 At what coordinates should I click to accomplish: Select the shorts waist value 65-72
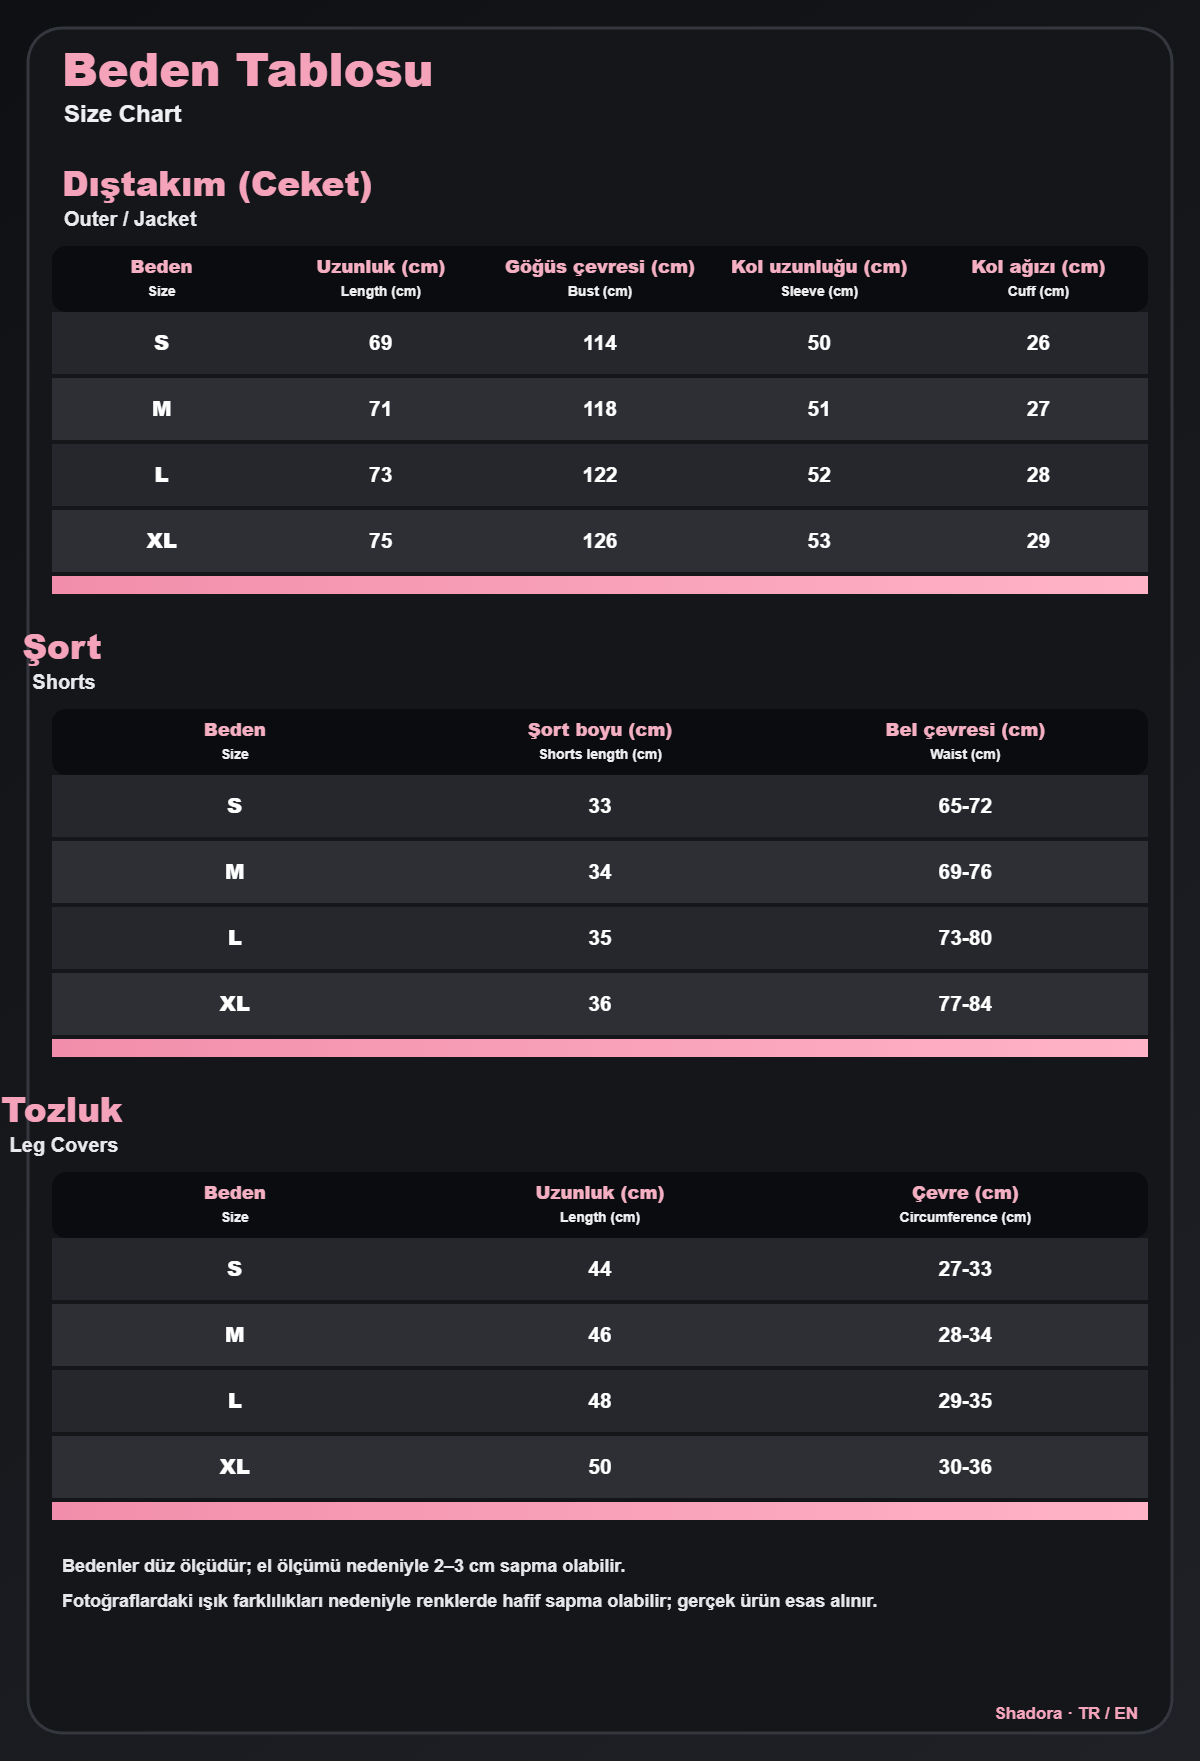(x=965, y=806)
